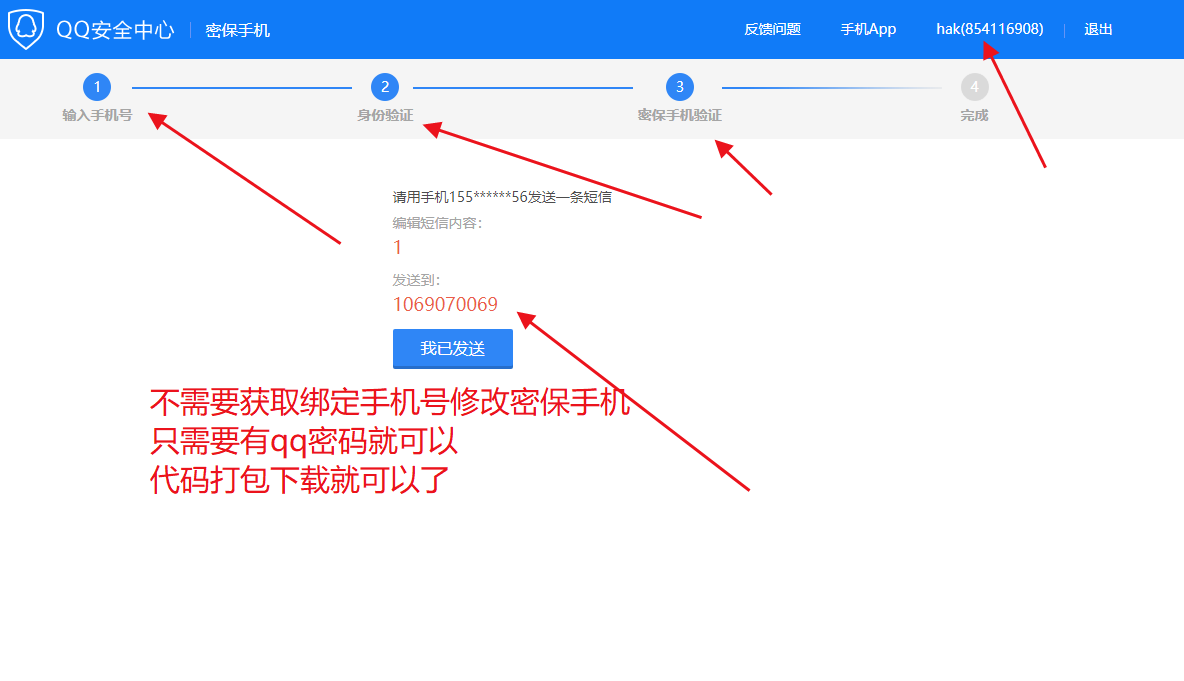Open the 反馈问题 feedback page
The image size is (1184, 681).
click(x=771, y=29)
